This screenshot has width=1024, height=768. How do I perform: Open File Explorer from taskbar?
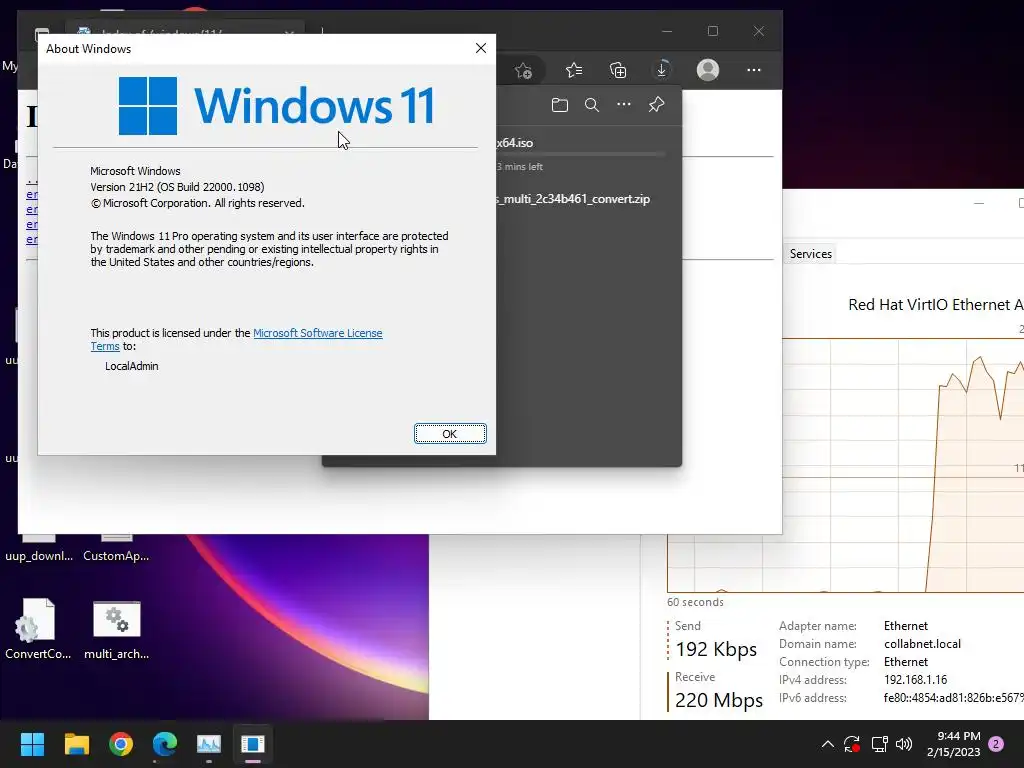click(76, 744)
